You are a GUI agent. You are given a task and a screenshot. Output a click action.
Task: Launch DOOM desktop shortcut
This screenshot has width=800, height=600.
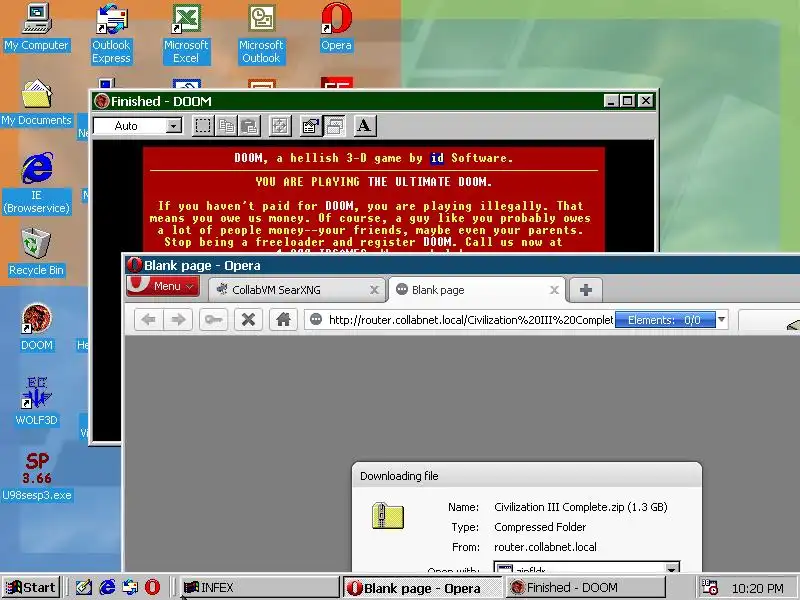click(x=36, y=327)
